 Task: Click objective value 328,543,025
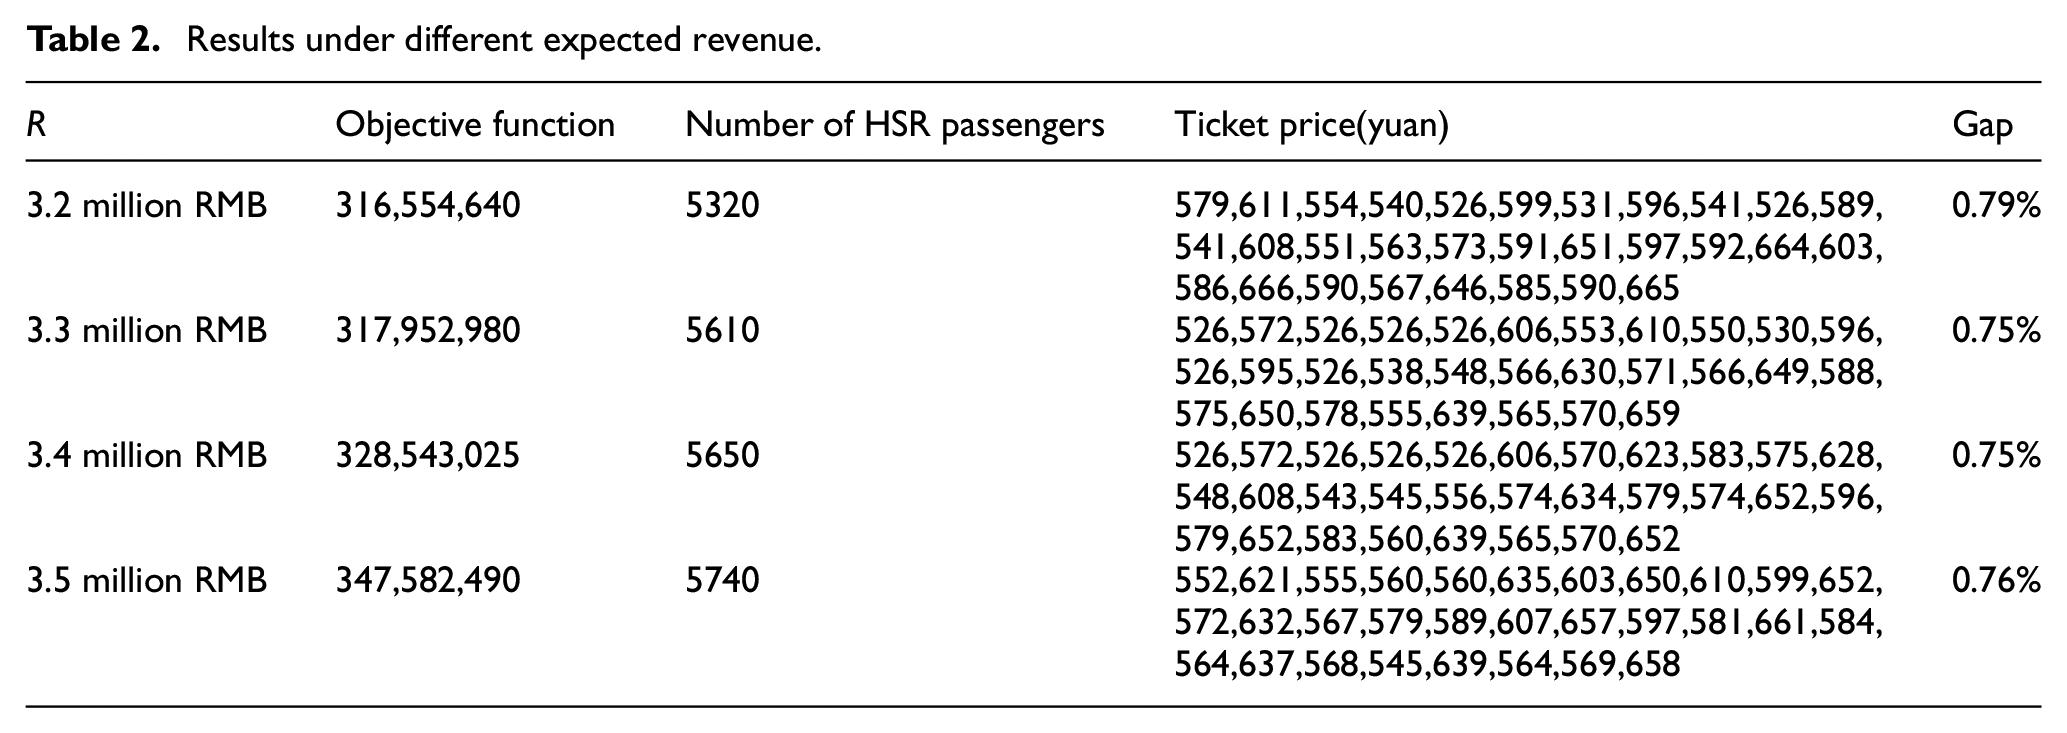[x=428, y=456]
